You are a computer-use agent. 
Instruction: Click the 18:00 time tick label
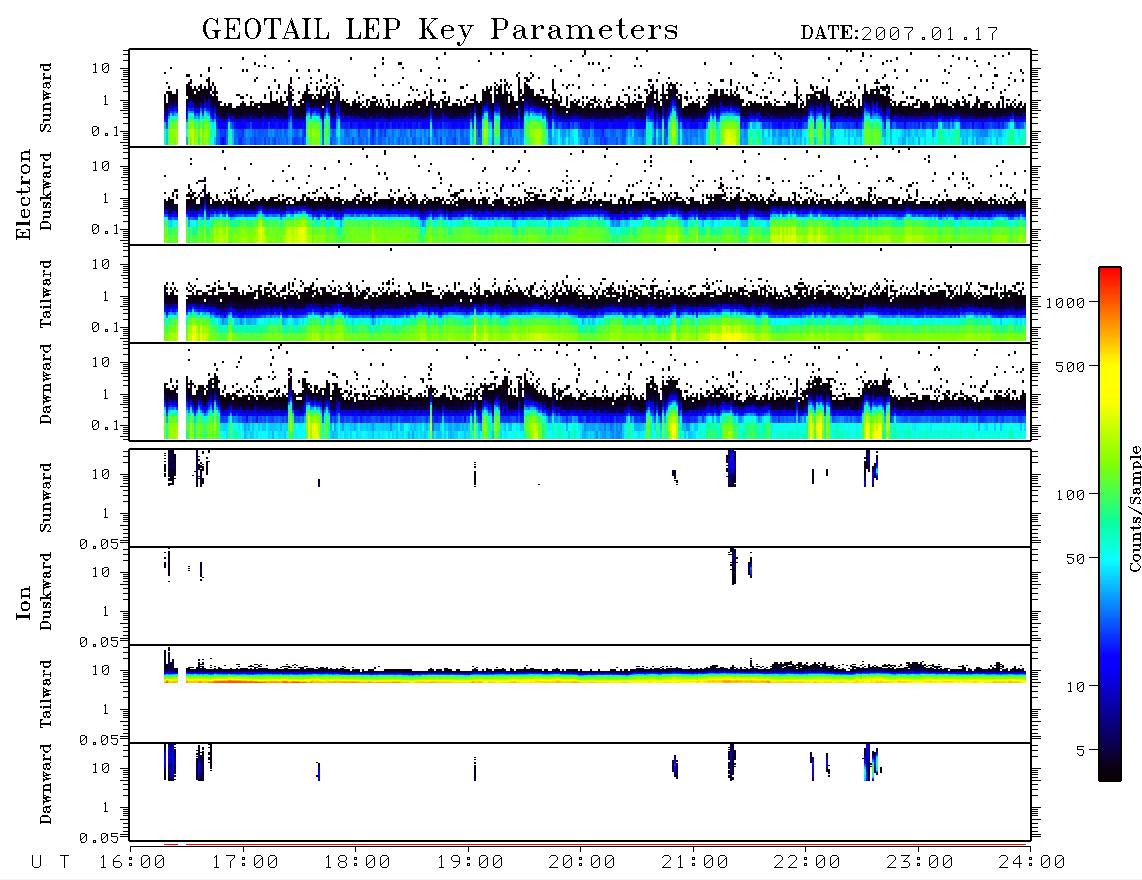(357, 863)
